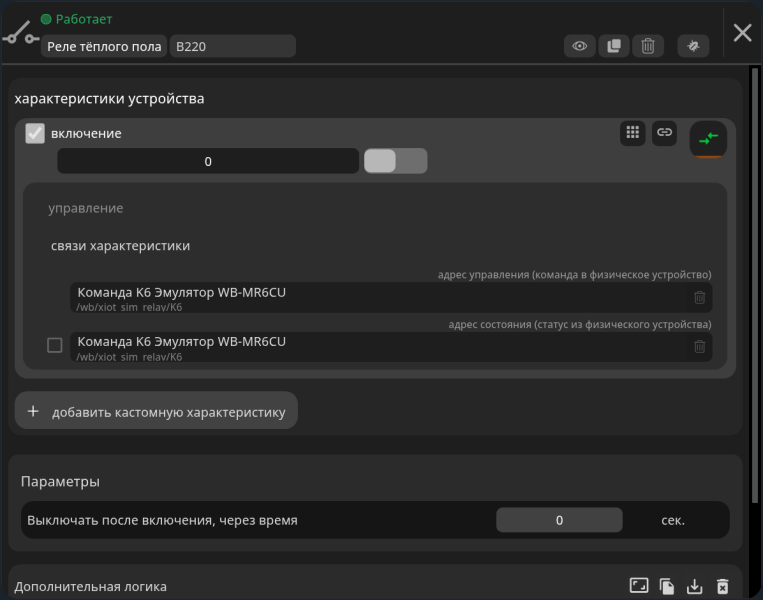Edit the device name Реле тёплого пола
763x600 pixels.
pos(104,46)
